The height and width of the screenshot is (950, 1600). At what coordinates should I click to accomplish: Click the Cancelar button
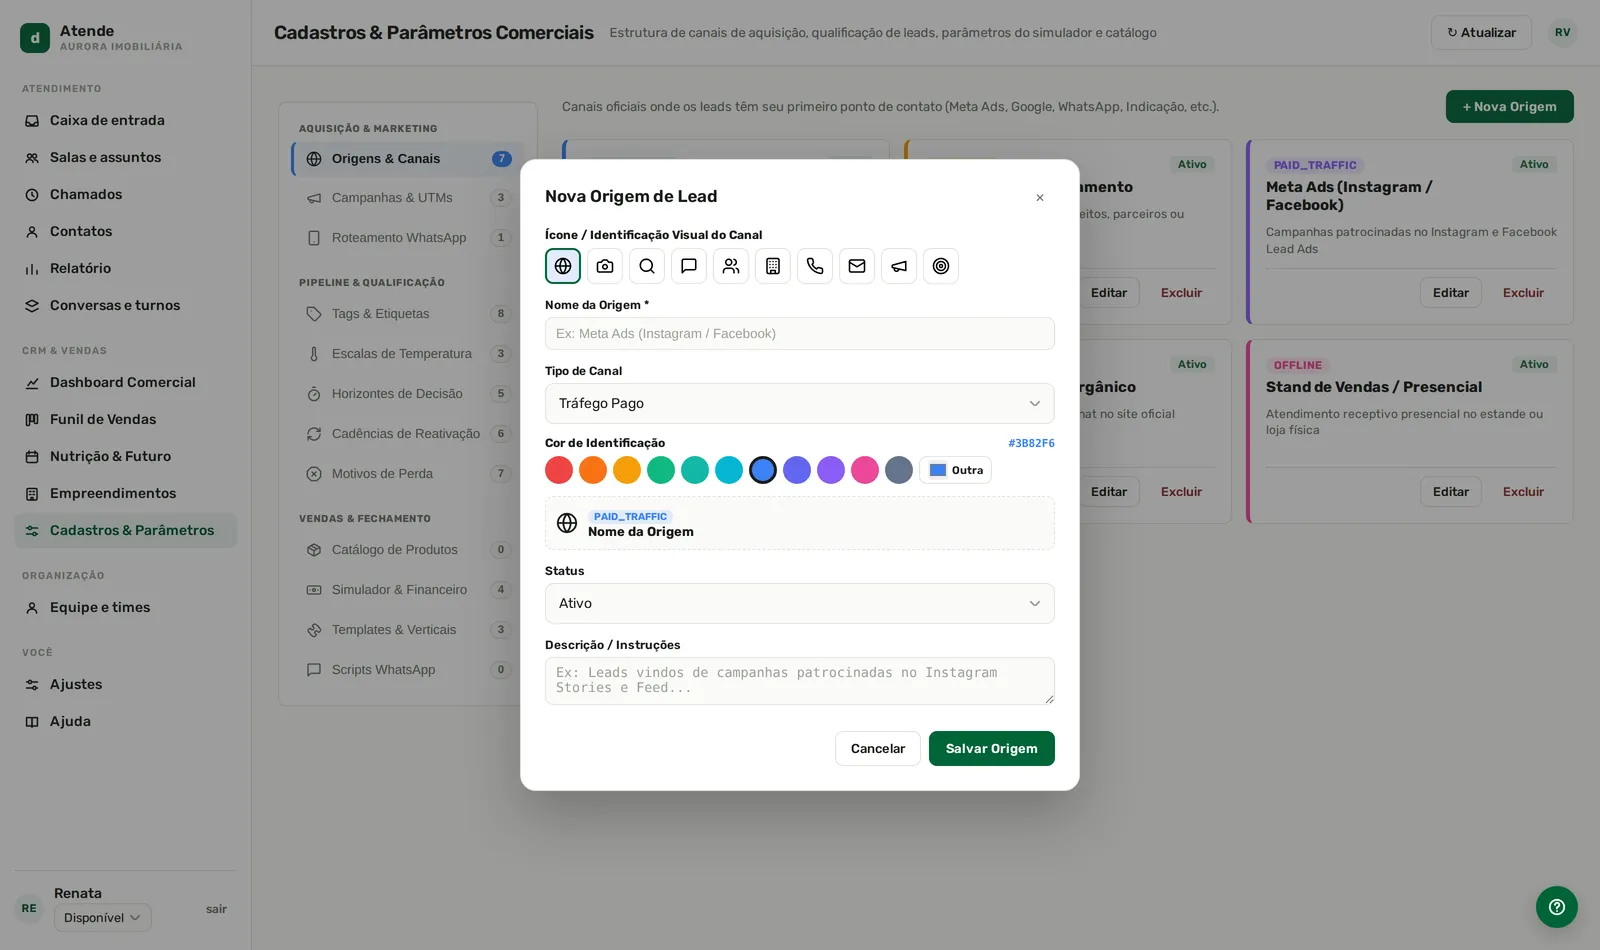878,749
